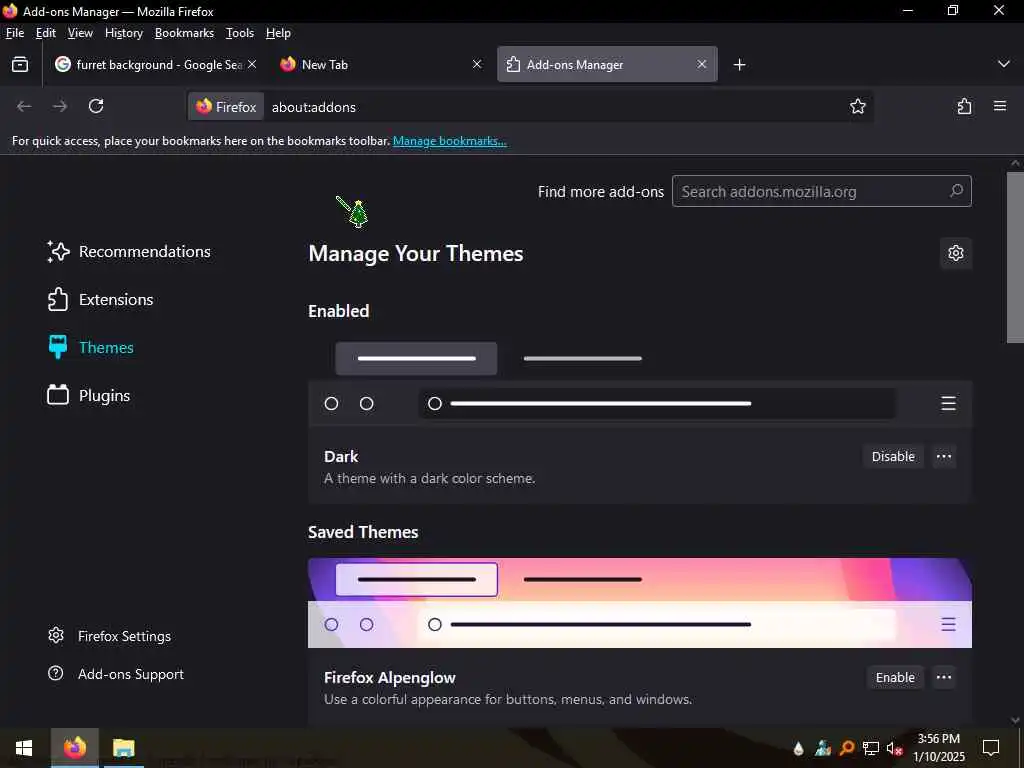Reload the current page

click(96, 106)
